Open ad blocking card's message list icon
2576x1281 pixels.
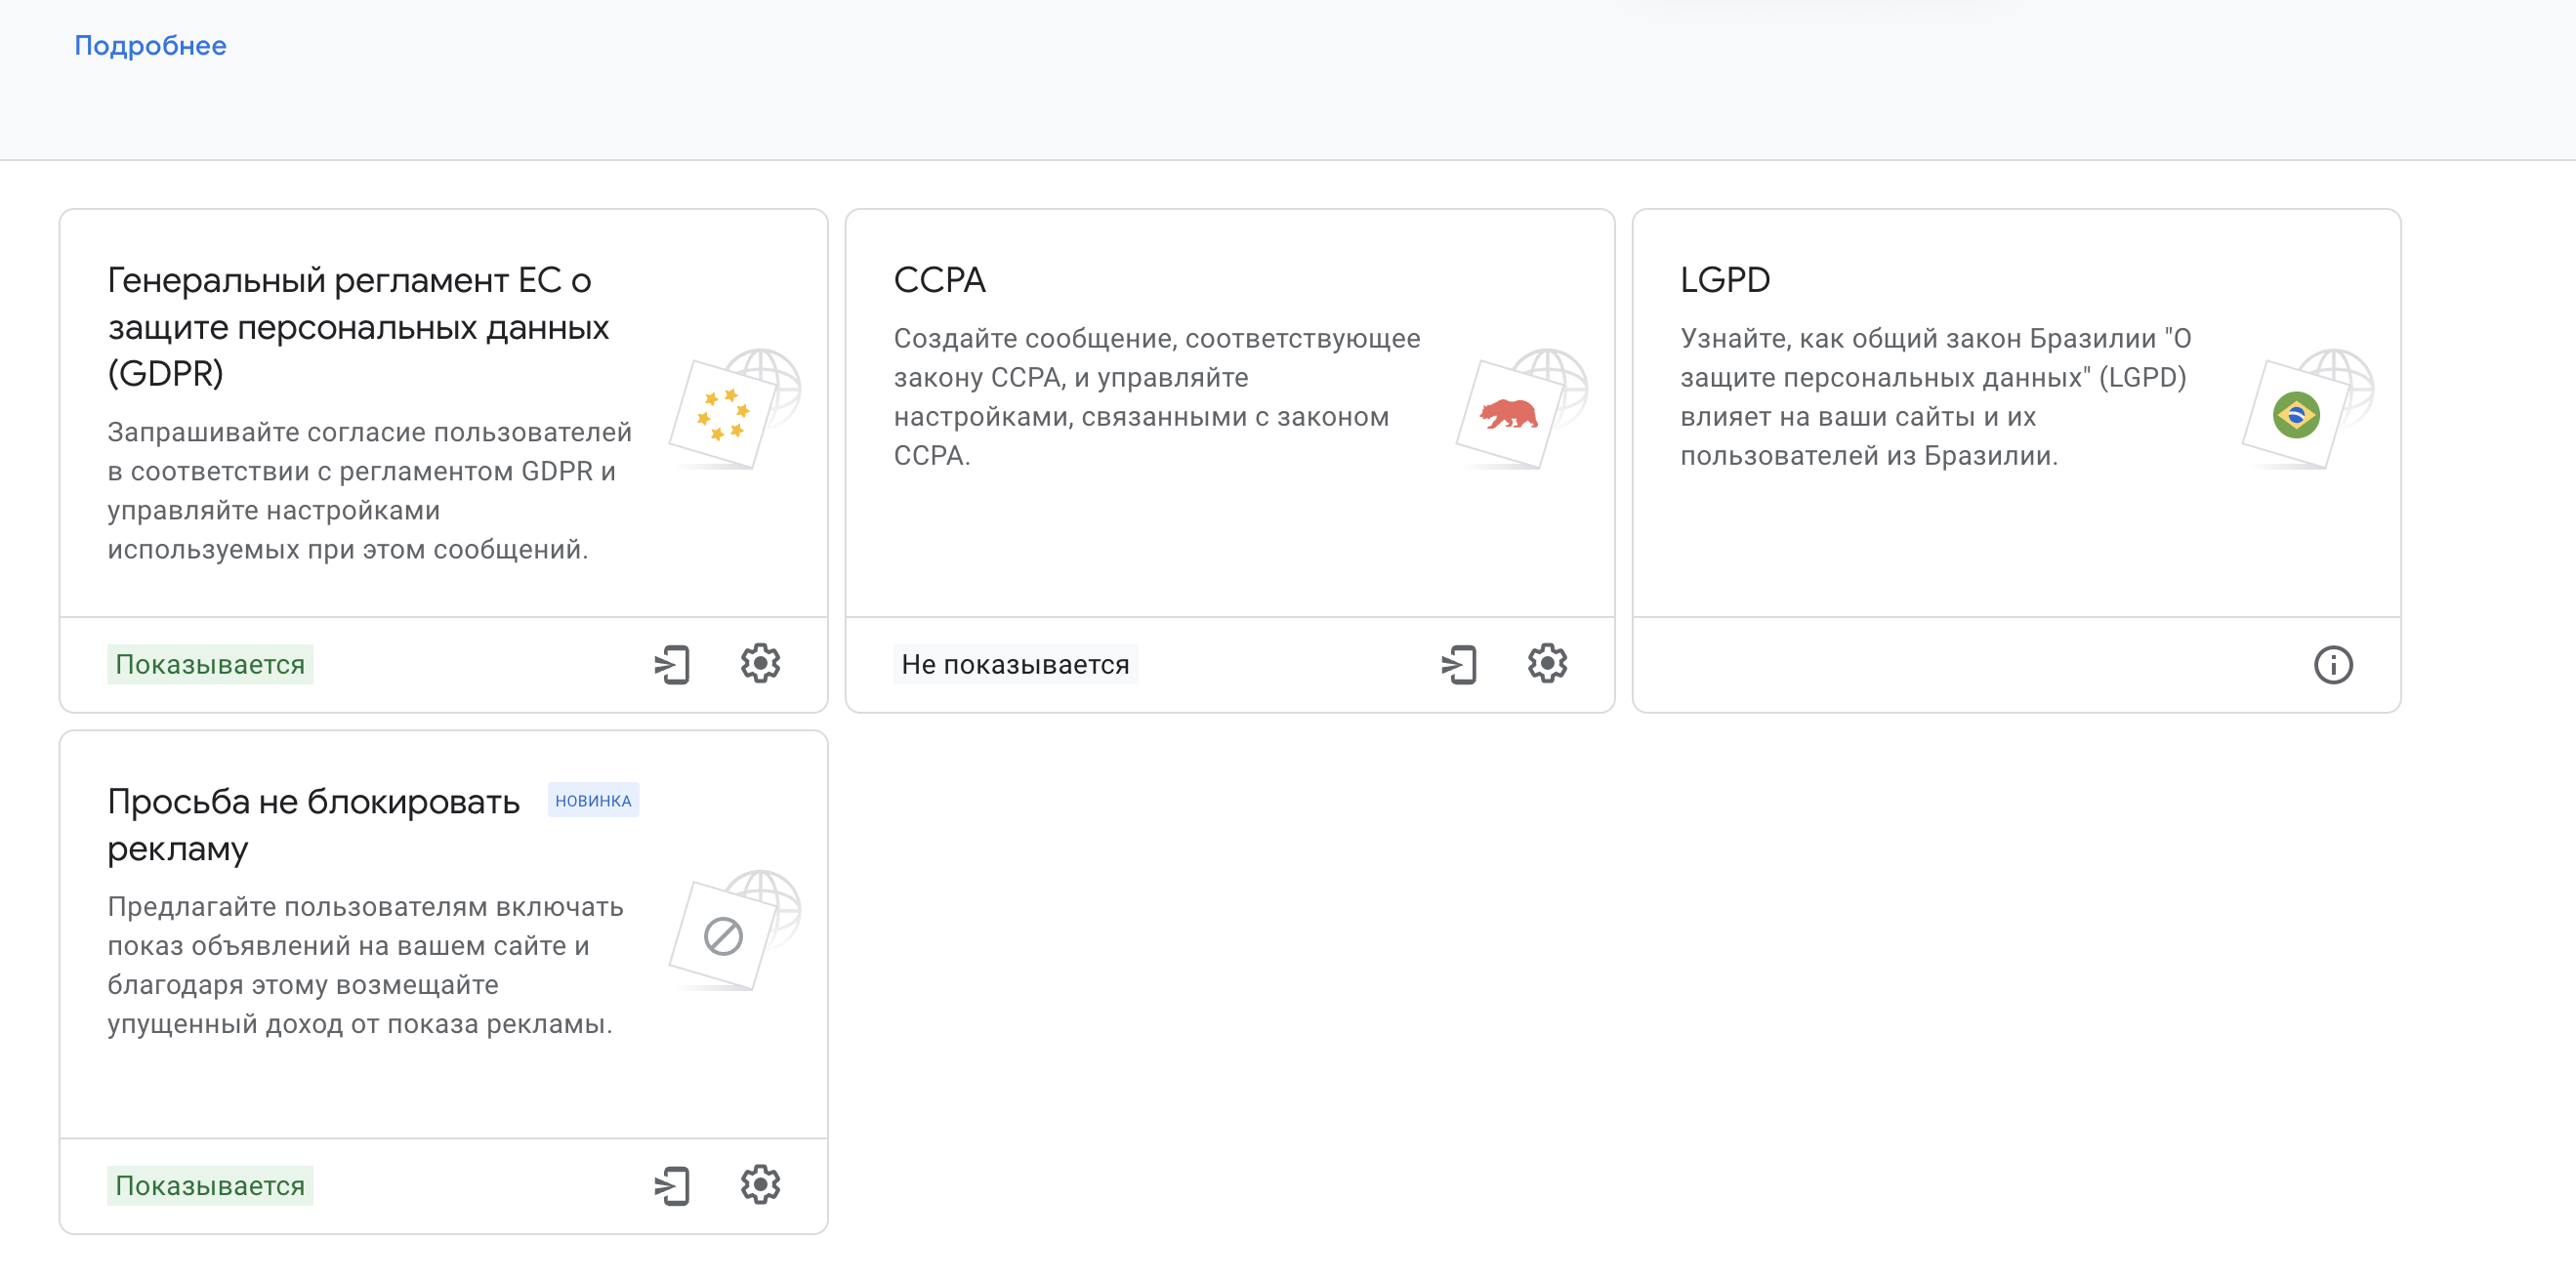point(672,1186)
